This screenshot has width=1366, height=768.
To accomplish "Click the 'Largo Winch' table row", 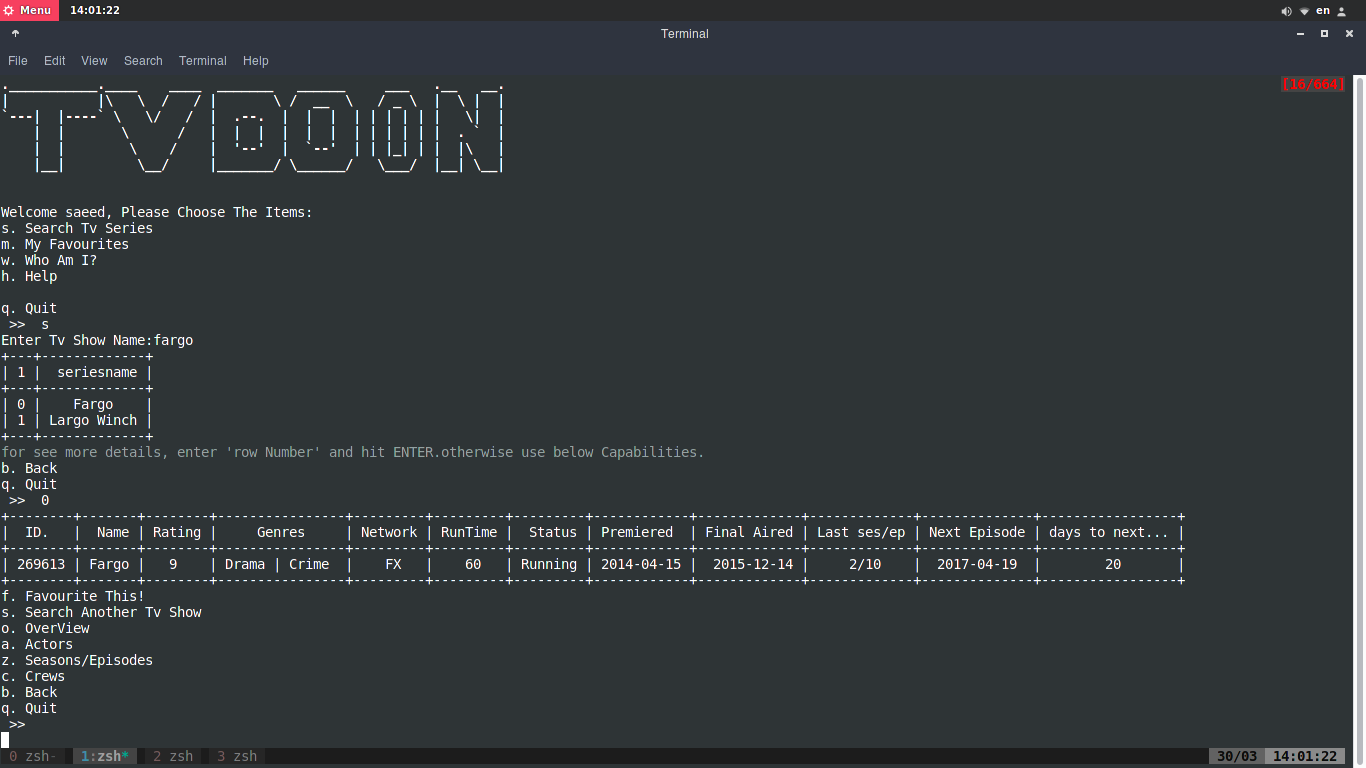I will (x=77, y=421).
